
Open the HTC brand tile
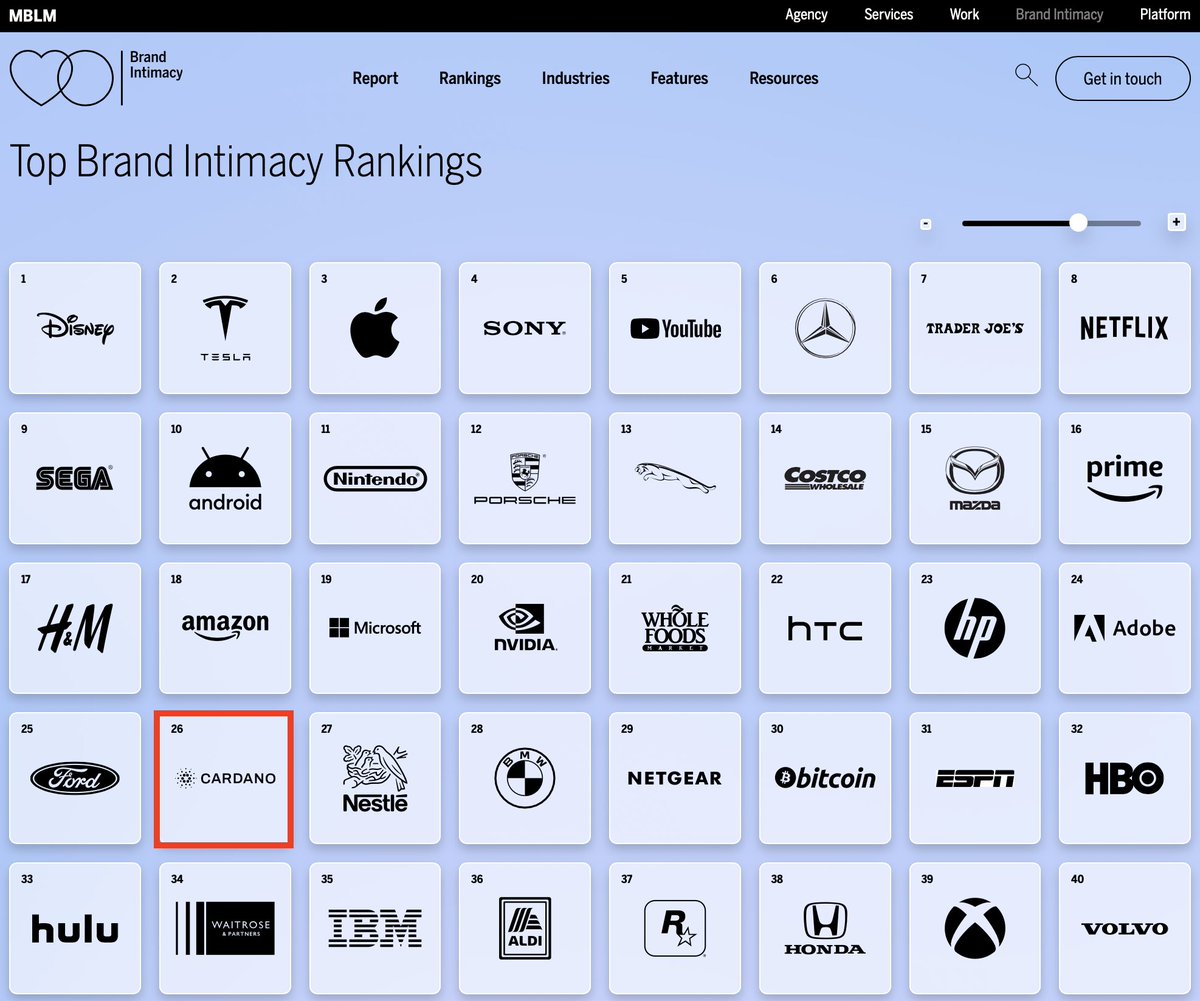(825, 628)
